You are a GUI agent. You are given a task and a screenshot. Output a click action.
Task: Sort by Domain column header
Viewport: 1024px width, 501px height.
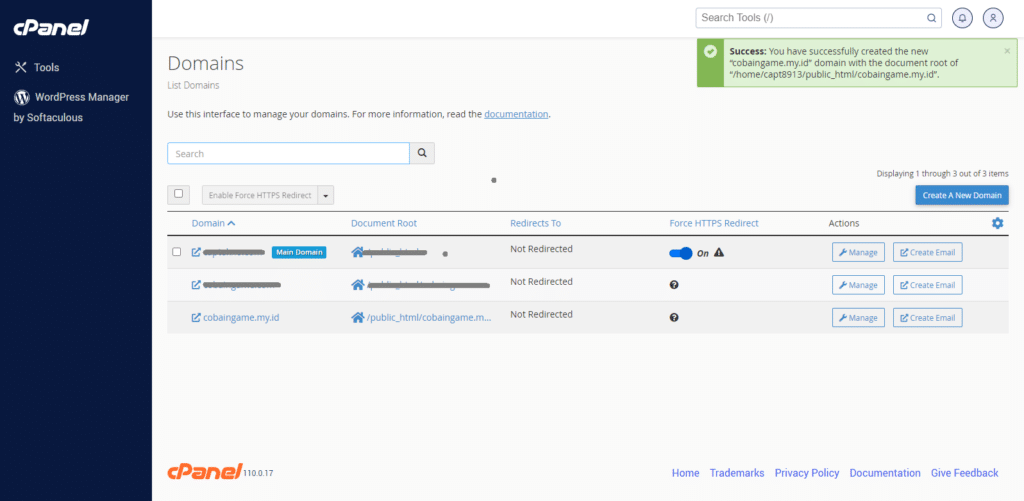coord(214,223)
